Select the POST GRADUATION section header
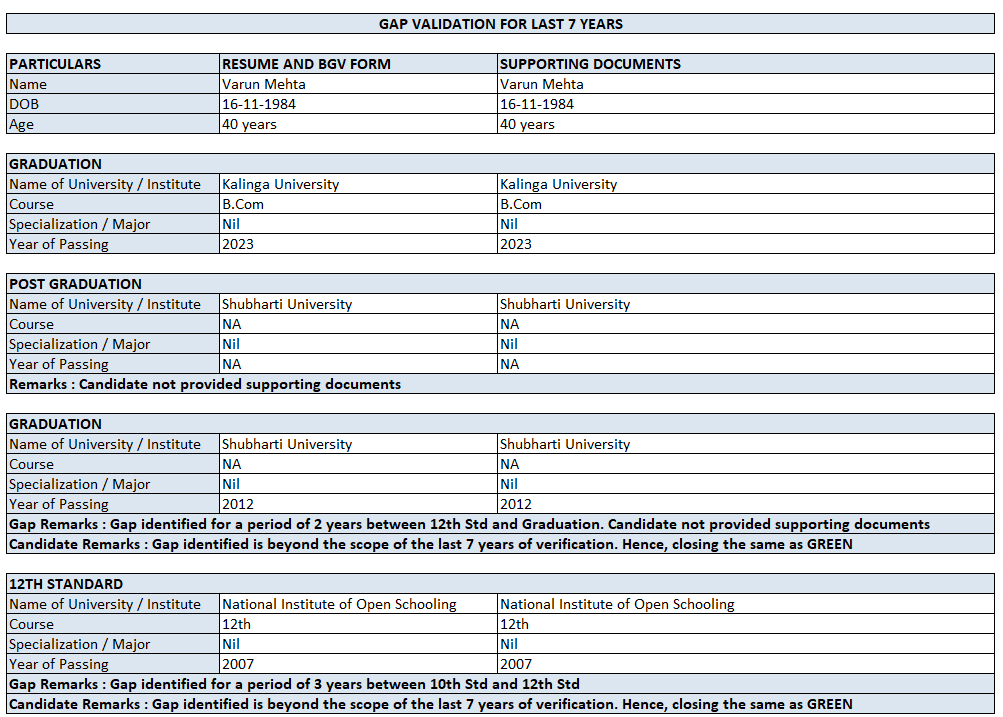This screenshot has height=717, width=1003. 500,284
